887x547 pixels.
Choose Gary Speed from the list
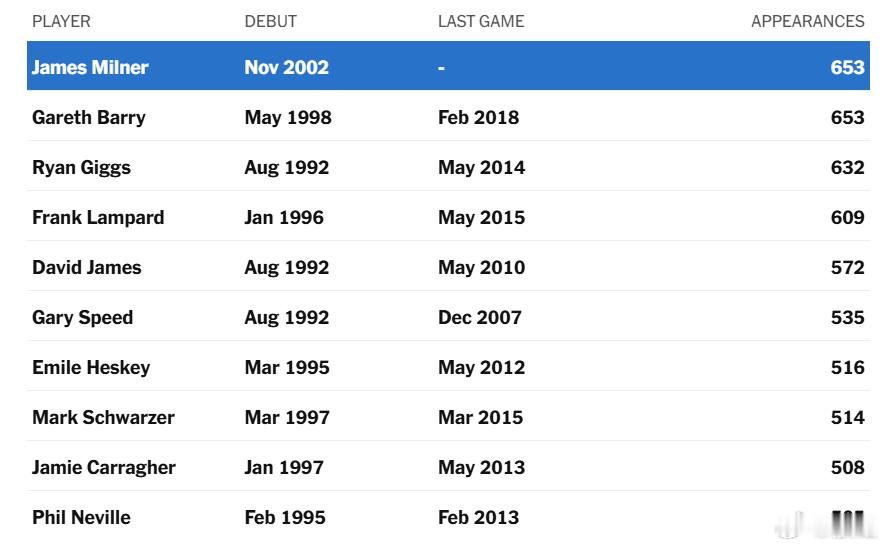pyautogui.click(x=82, y=317)
